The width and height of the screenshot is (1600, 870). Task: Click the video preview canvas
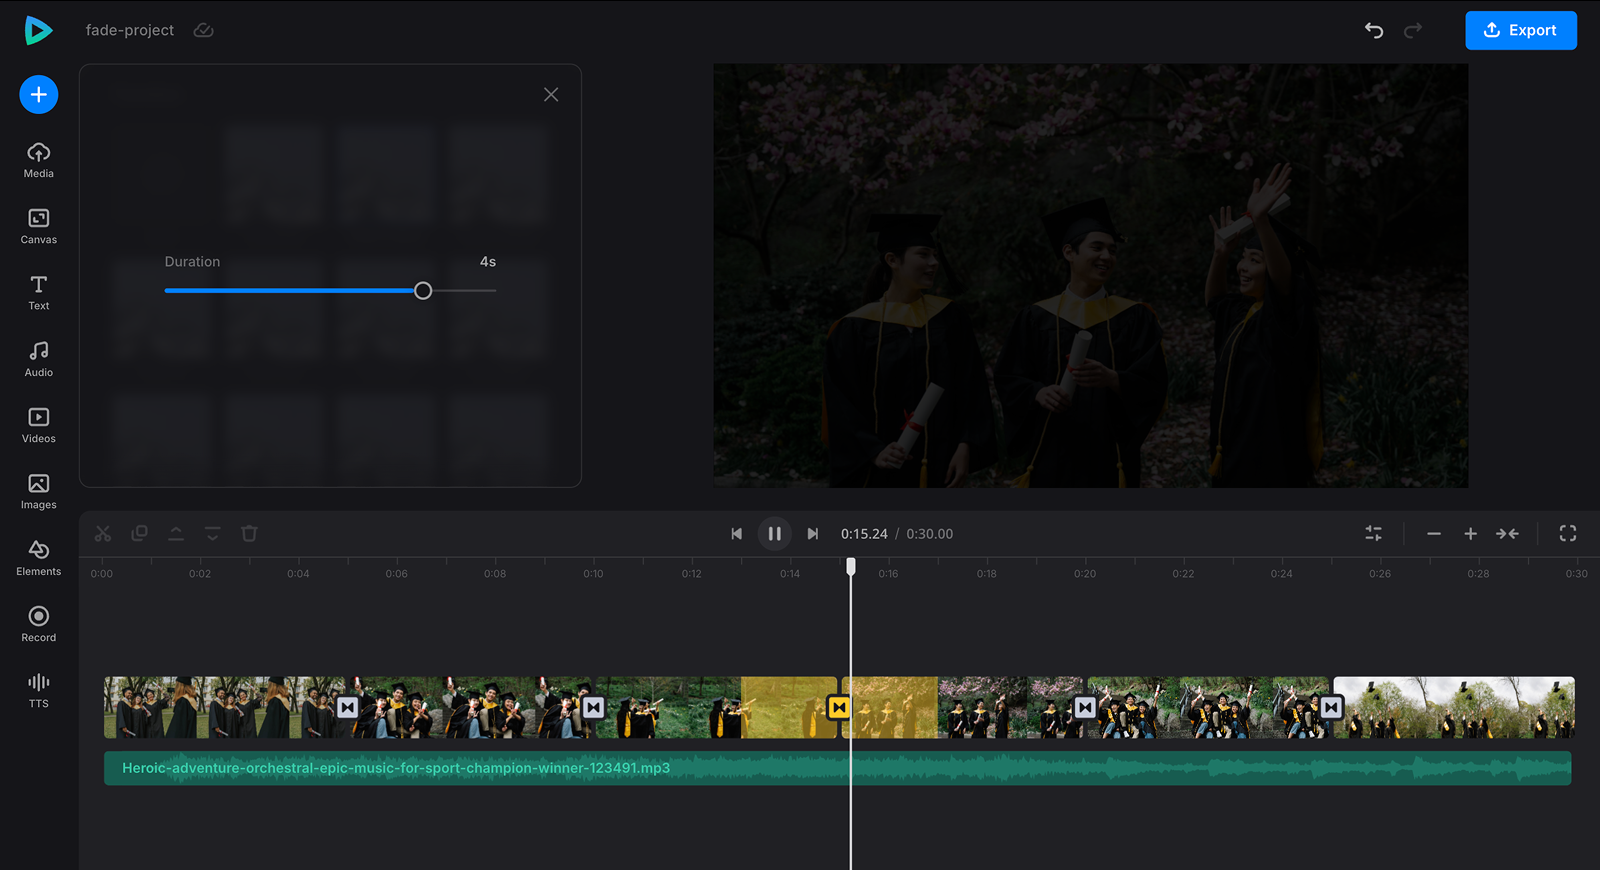click(1091, 276)
